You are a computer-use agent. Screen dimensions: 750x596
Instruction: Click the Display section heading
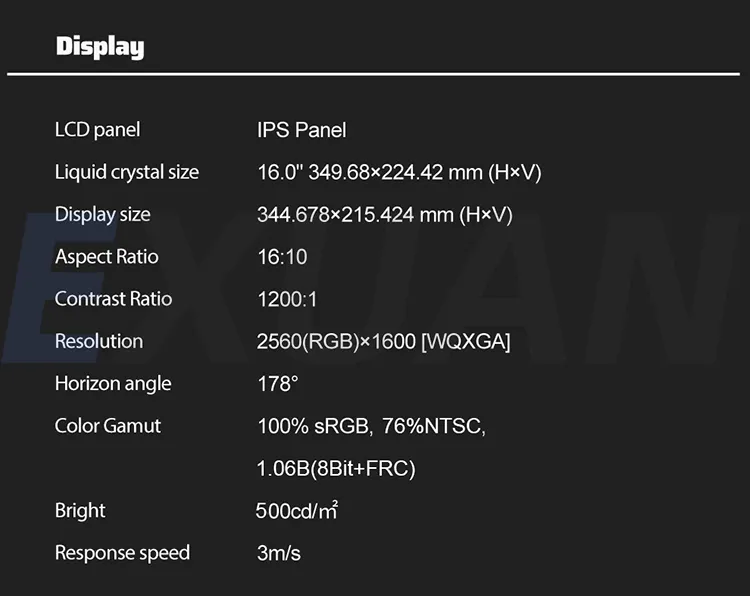99,47
